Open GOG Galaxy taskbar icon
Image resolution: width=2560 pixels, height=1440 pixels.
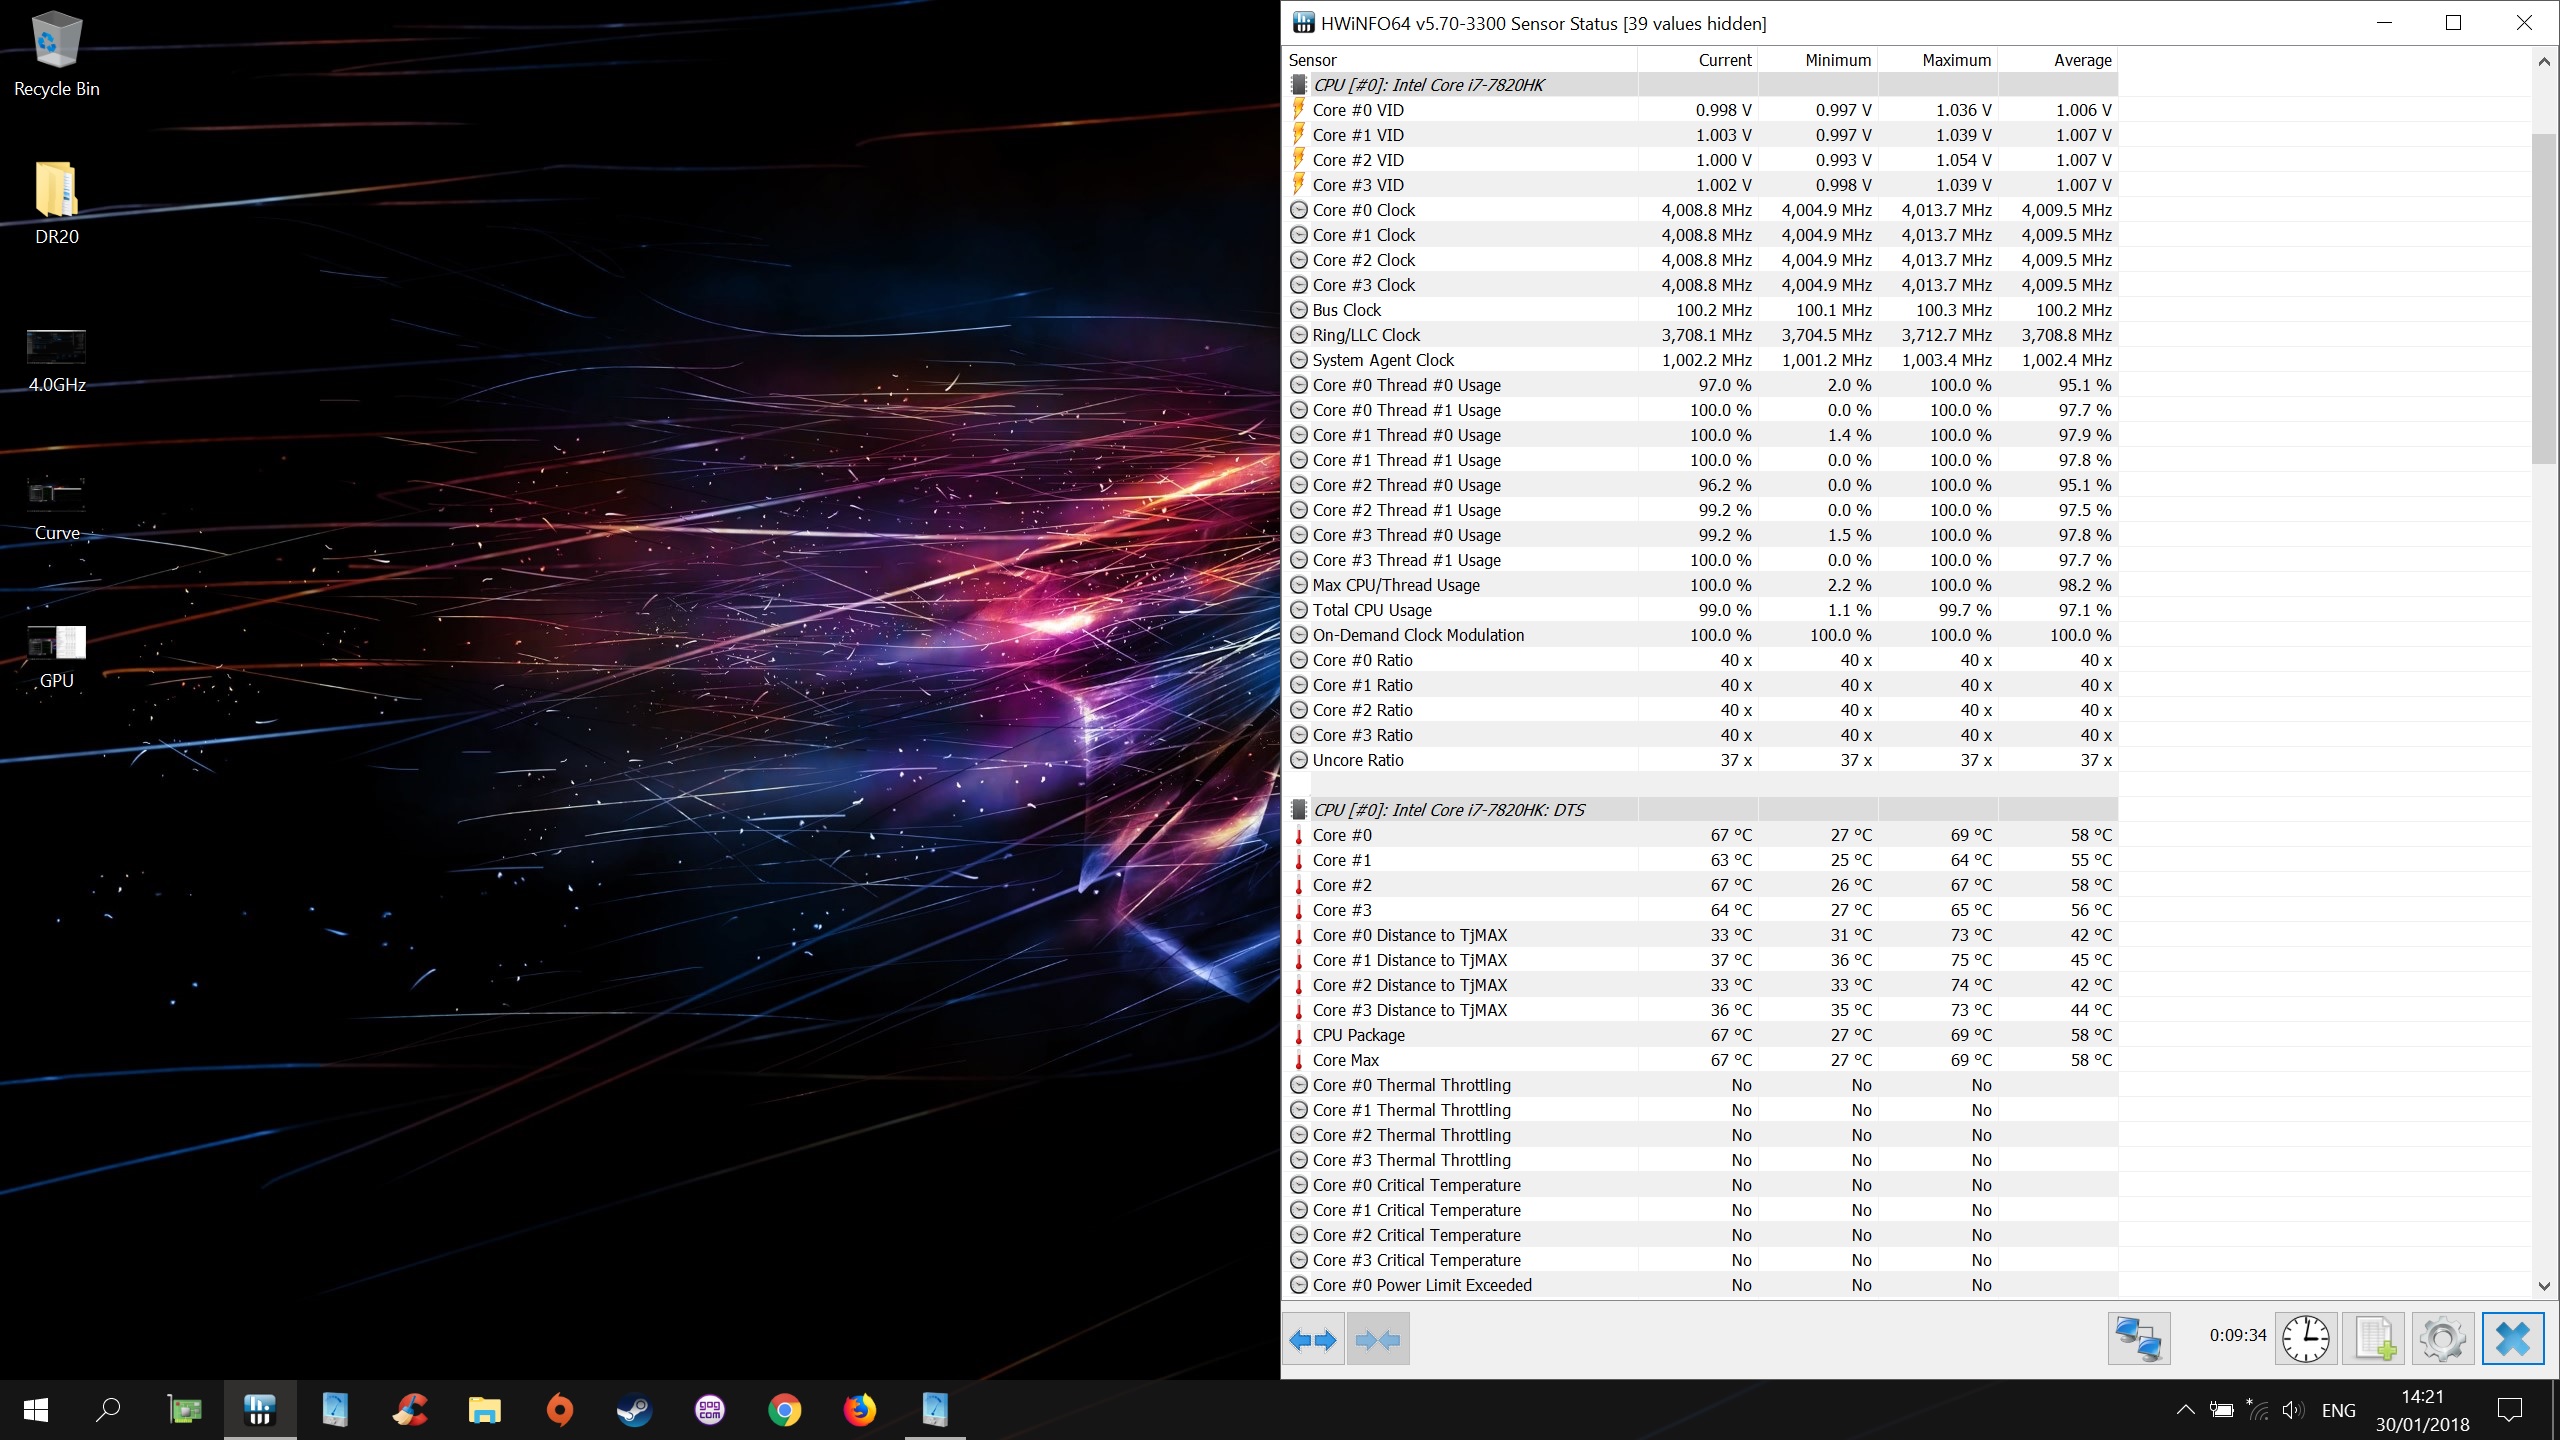pyautogui.click(x=710, y=1410)
